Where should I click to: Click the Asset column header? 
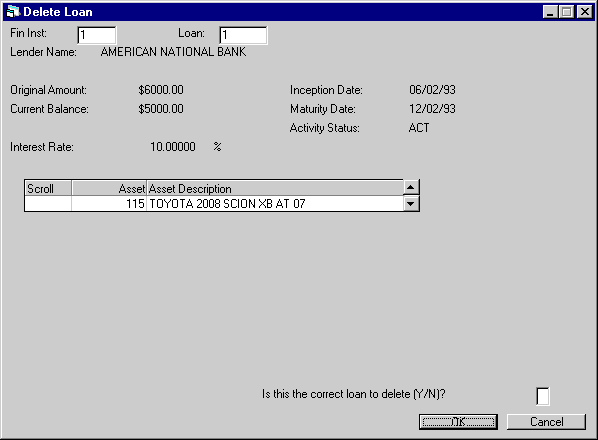(x=109, y=188)
